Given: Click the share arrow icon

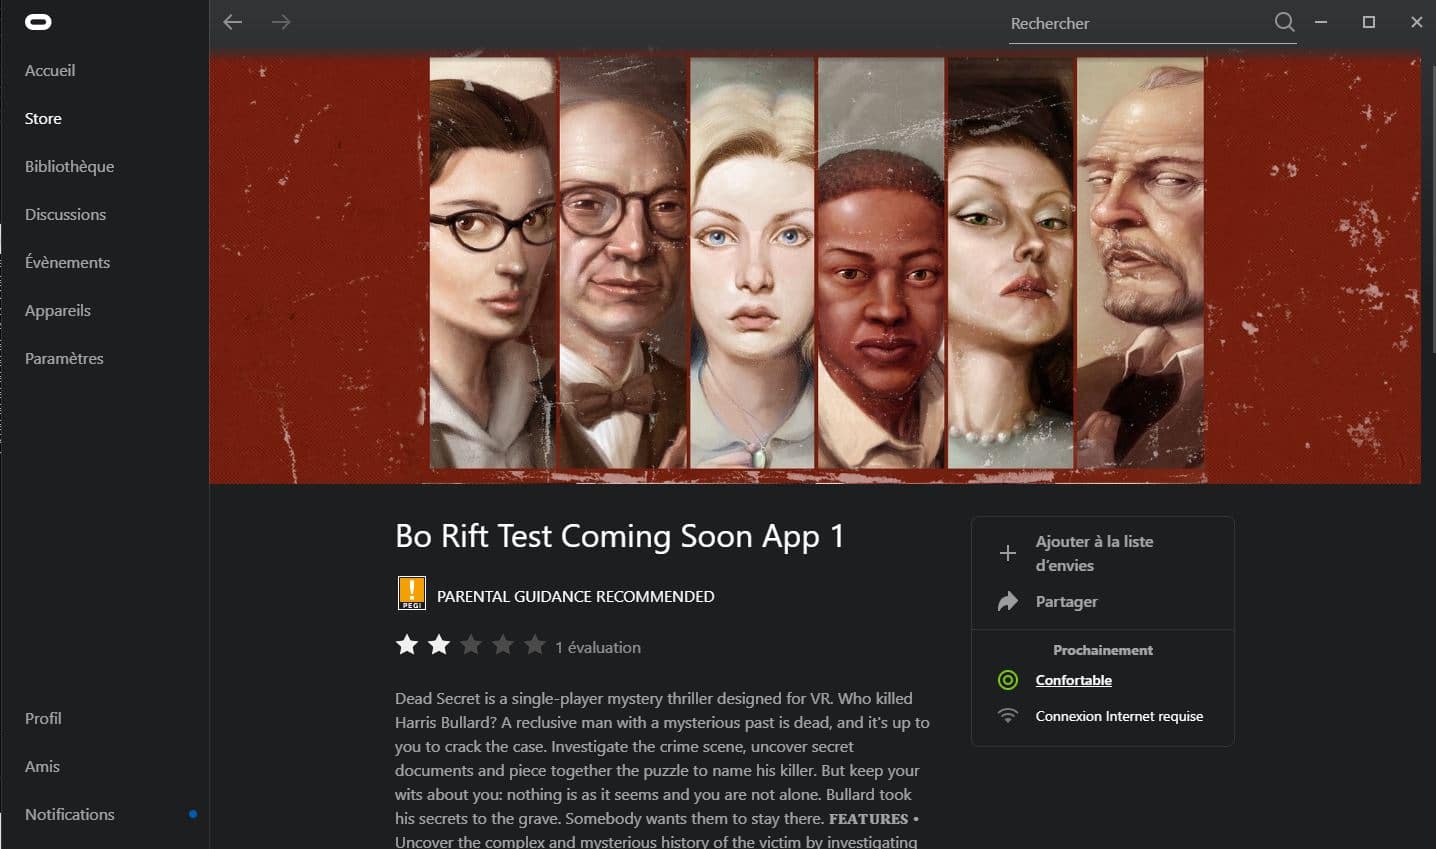Looking at the screenshot, I should point(1008,601).
